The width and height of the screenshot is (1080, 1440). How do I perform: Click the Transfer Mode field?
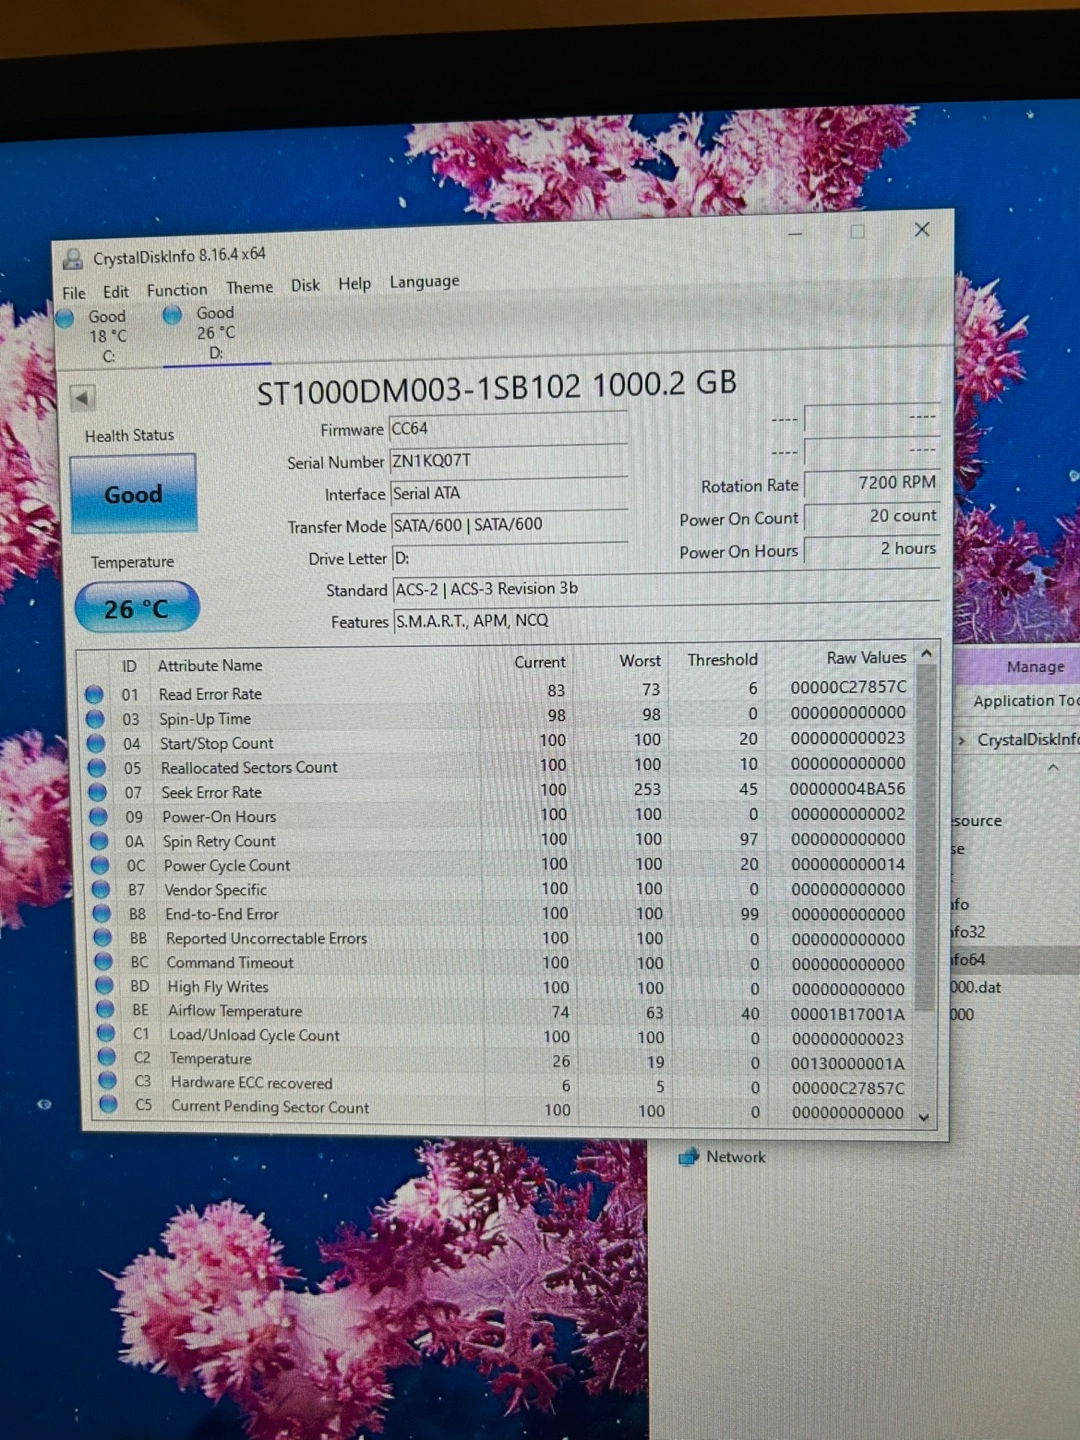tap(509, 524)
